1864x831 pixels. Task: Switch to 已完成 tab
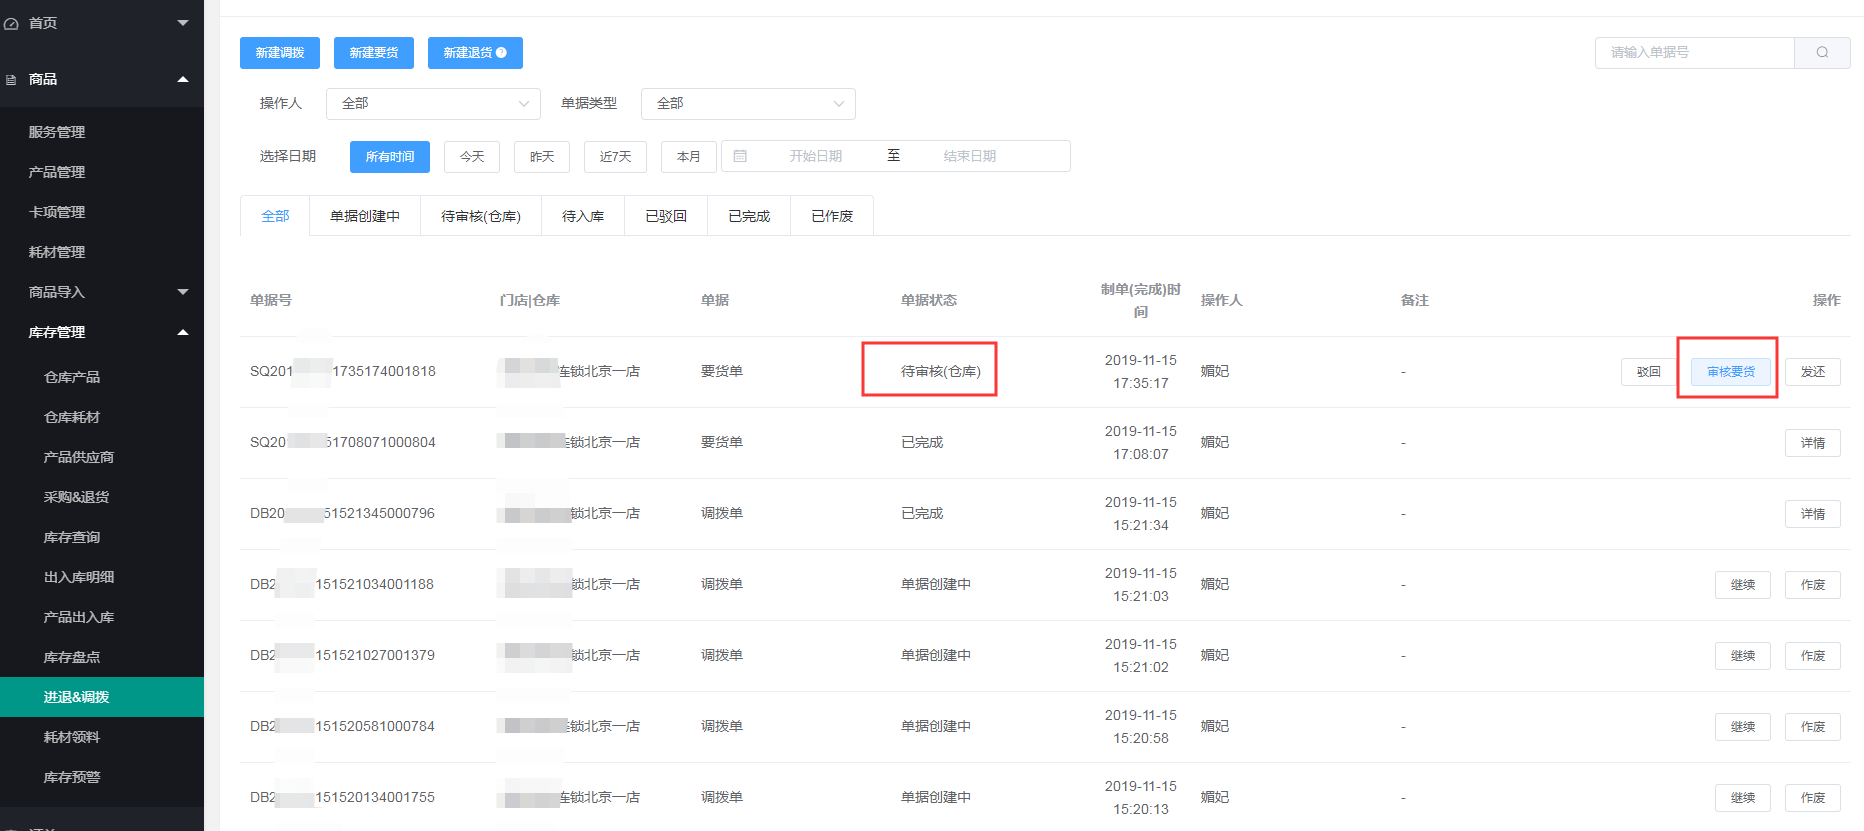749,216
